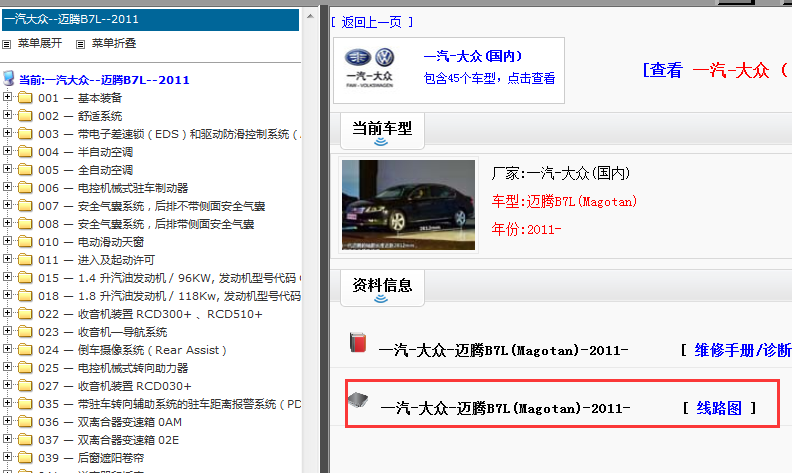Screen dimensions: 792x473
Task: Select tree item 023 — 收音机—导航系统
Action: [103, 332]
